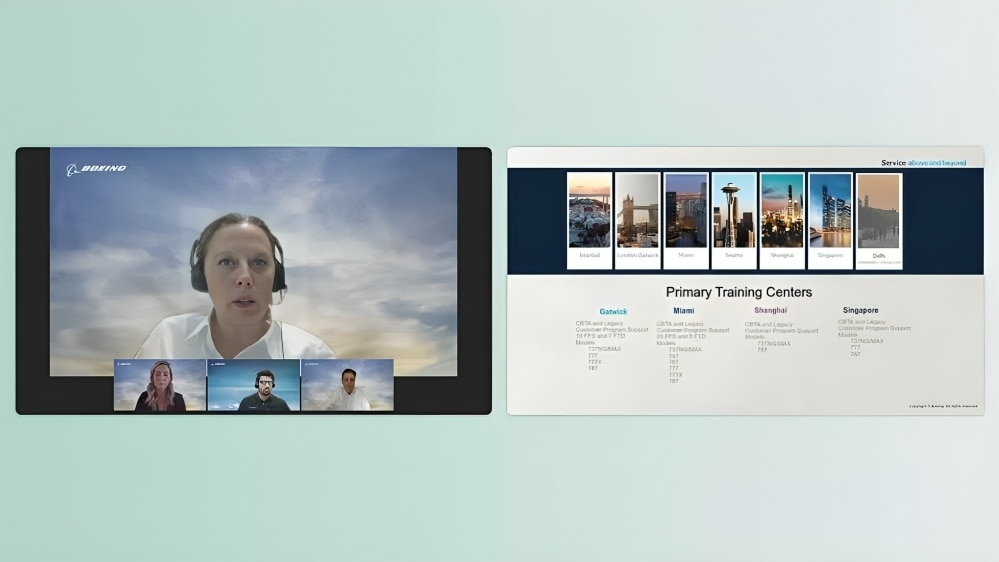Screen dimensions: 999x562
Task: Open the Shanghai night skyline card
Action: click(x=782, y=220)
